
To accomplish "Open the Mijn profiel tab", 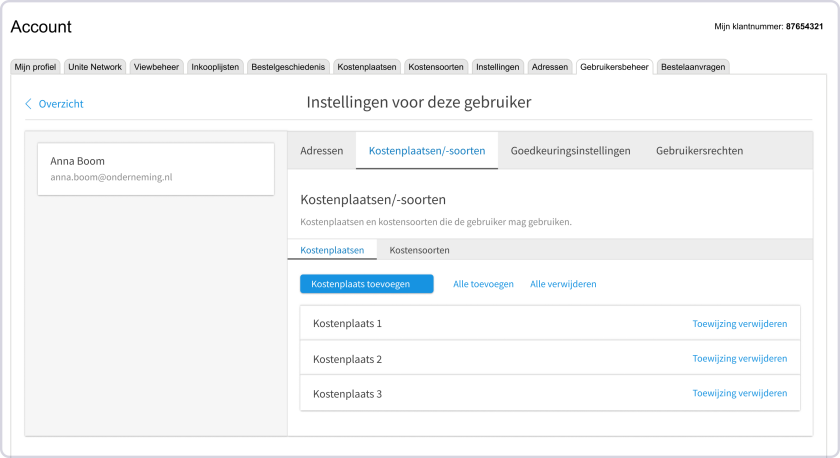I will (x=35, y=67).
